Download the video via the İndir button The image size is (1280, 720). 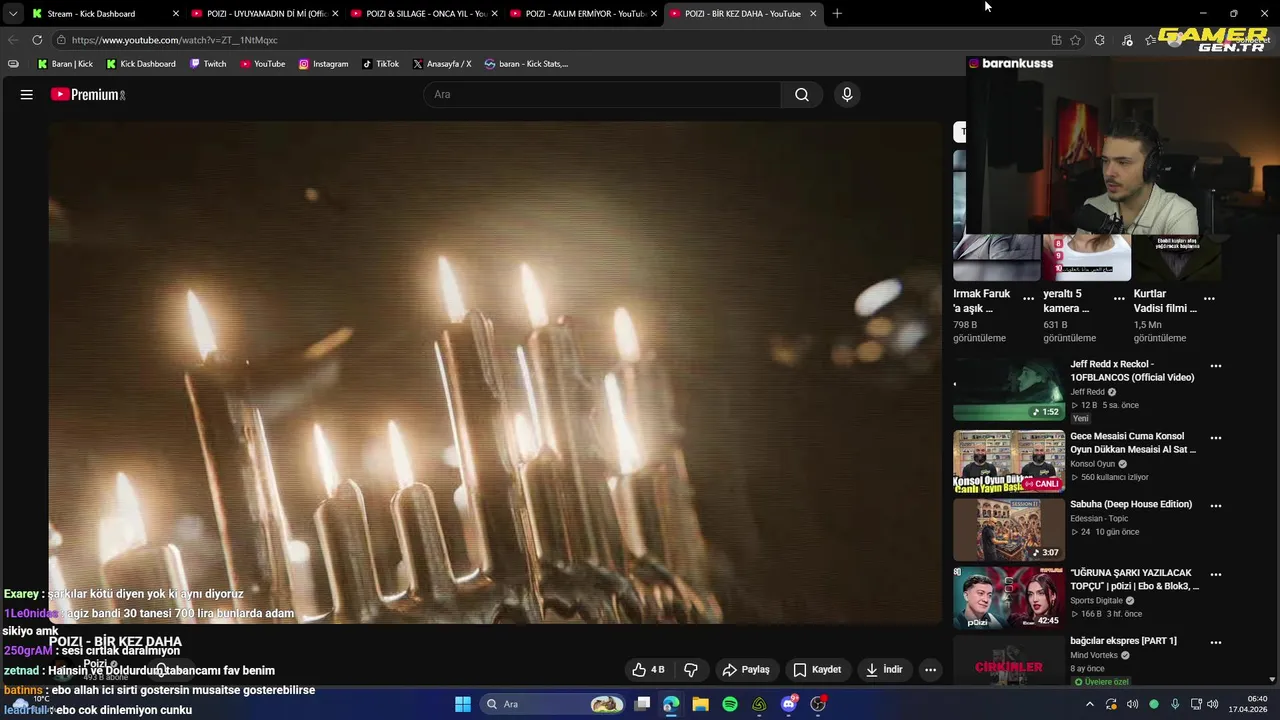(x=884, y=669)
